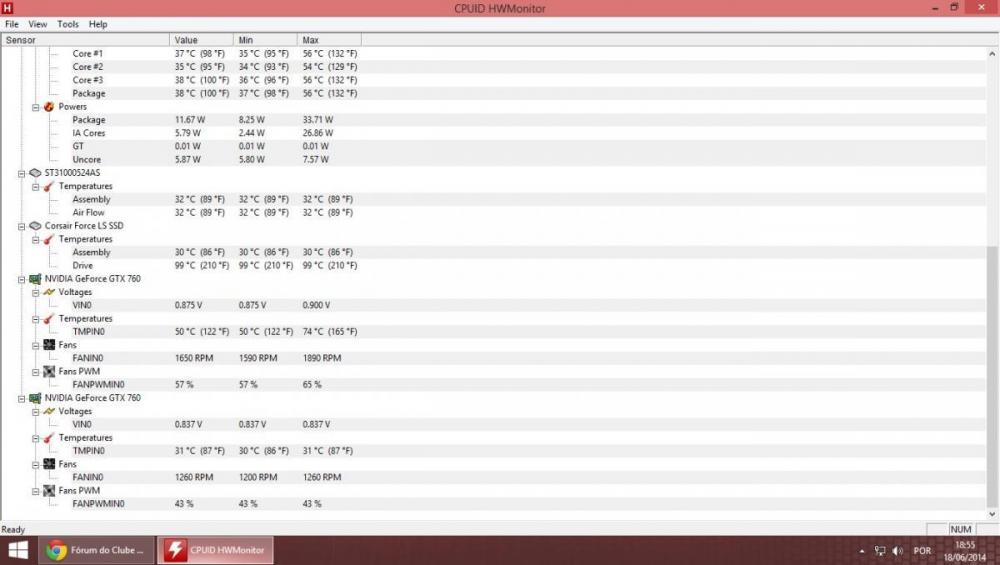The width and height of the screenshot is (1000, 565).
Task: Click the Corsair Force LS SSD drive icon
Action: pyautogui.click(x=35, y=226)
